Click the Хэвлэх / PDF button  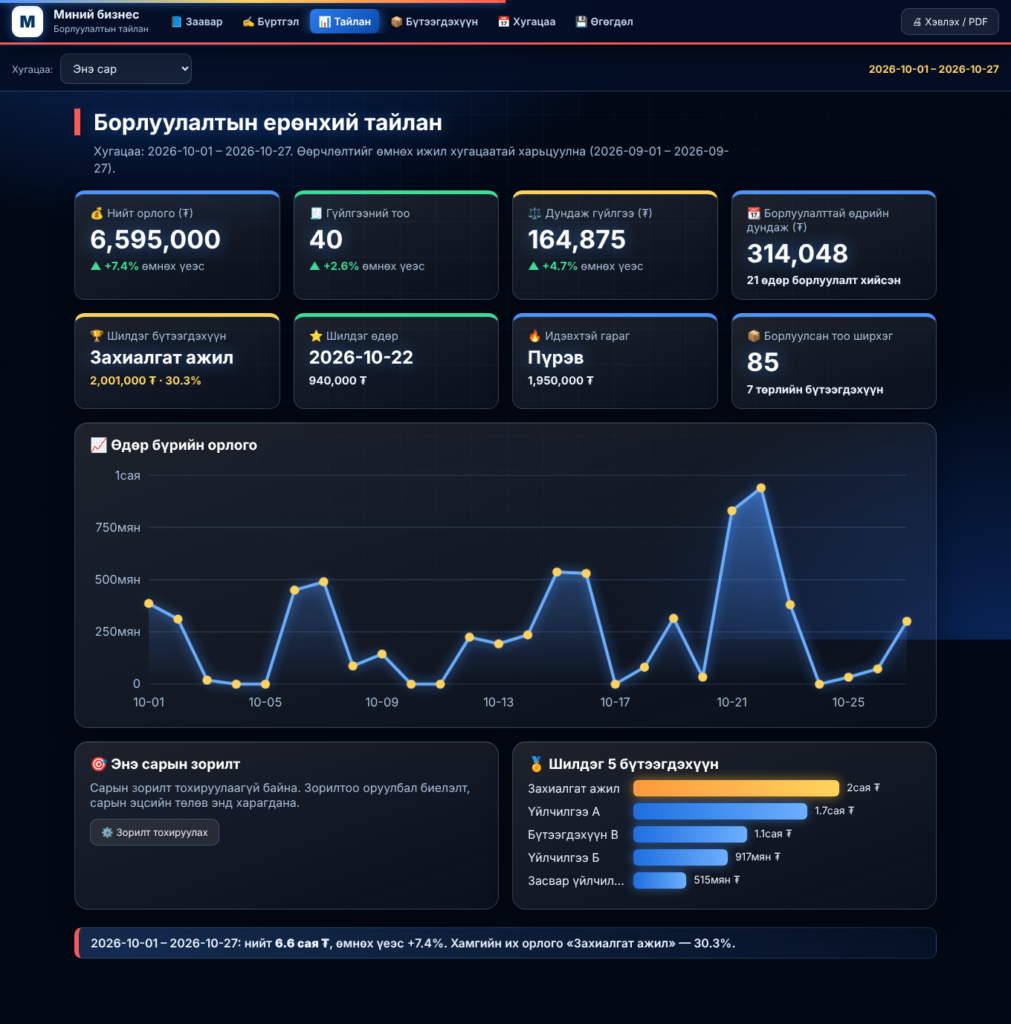(x=950, y=22)
